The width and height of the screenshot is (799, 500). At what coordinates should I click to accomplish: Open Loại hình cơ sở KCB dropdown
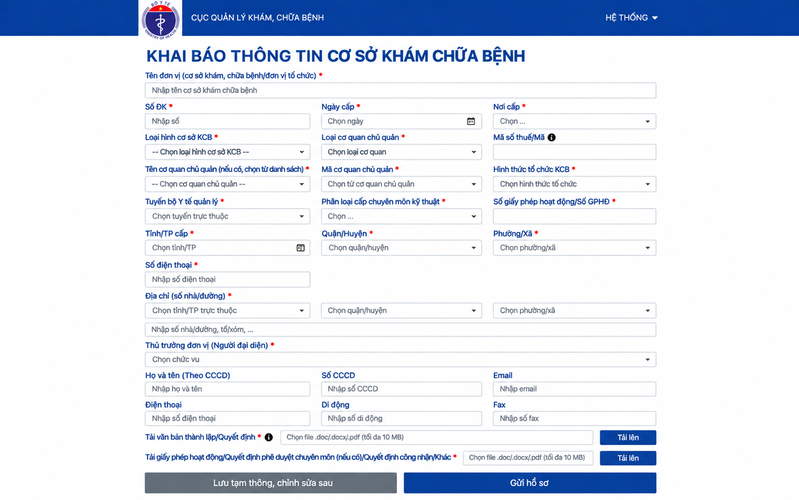pyautogui.click(x=227, y=152)
